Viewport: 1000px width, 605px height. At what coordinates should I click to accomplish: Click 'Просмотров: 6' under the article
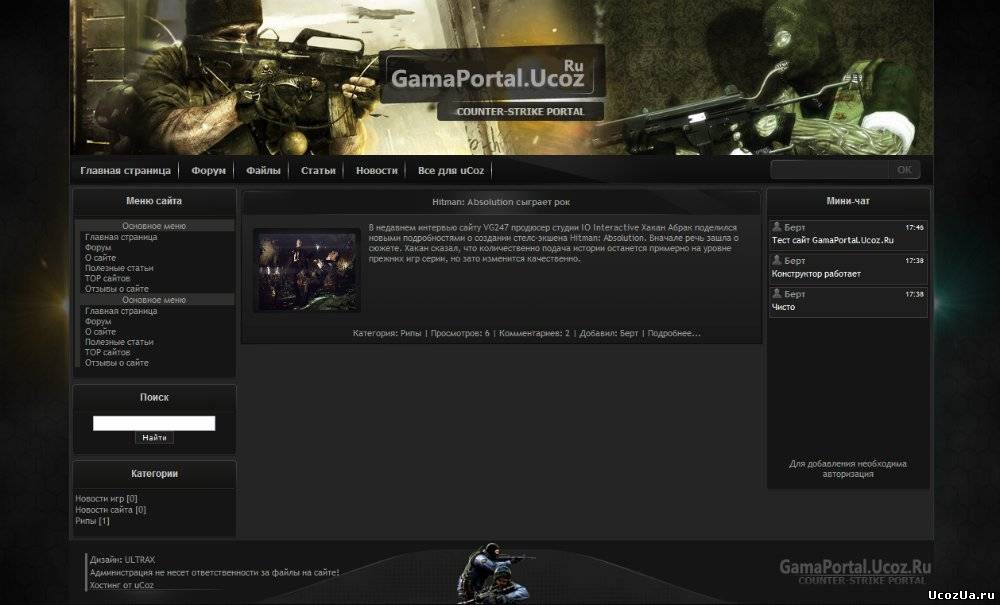460,333
